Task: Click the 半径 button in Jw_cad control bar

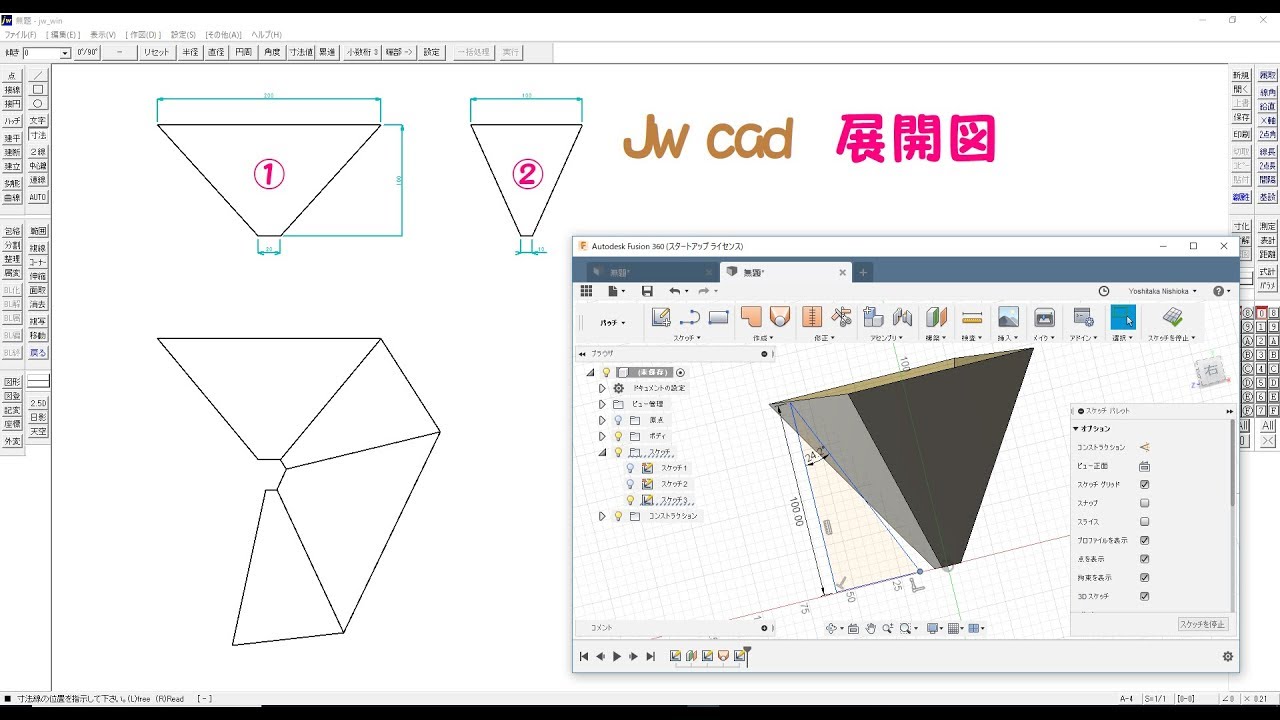Action: [x=190, y=52]
